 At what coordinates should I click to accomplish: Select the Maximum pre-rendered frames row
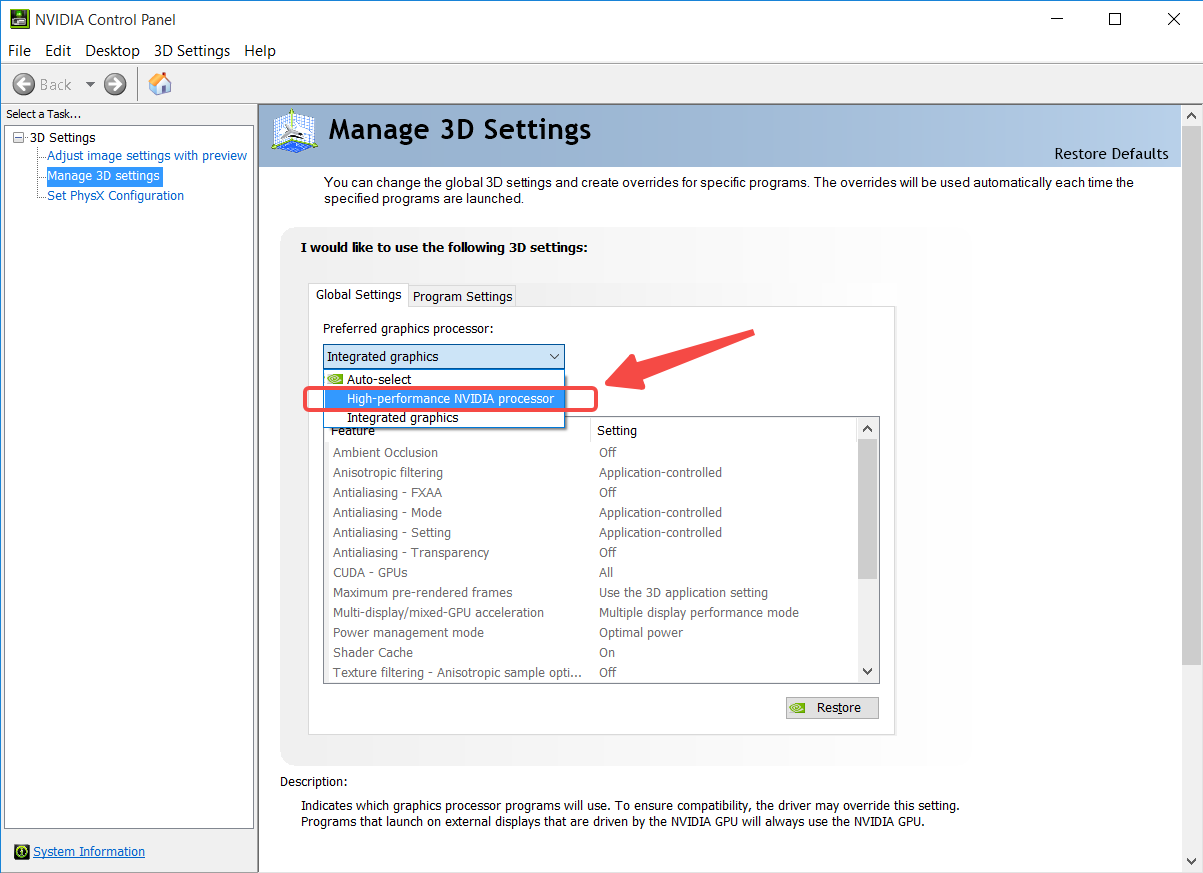590,593
